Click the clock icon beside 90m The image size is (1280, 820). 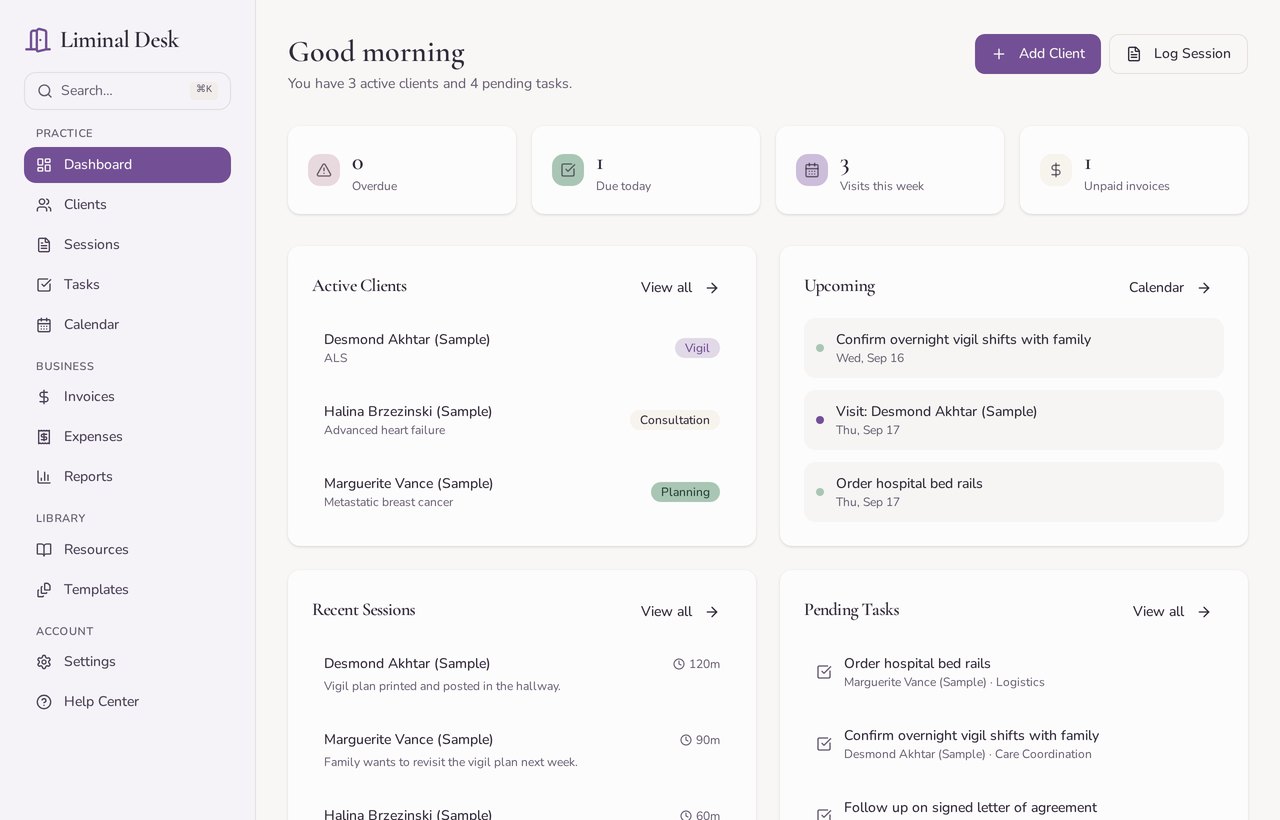686,740
